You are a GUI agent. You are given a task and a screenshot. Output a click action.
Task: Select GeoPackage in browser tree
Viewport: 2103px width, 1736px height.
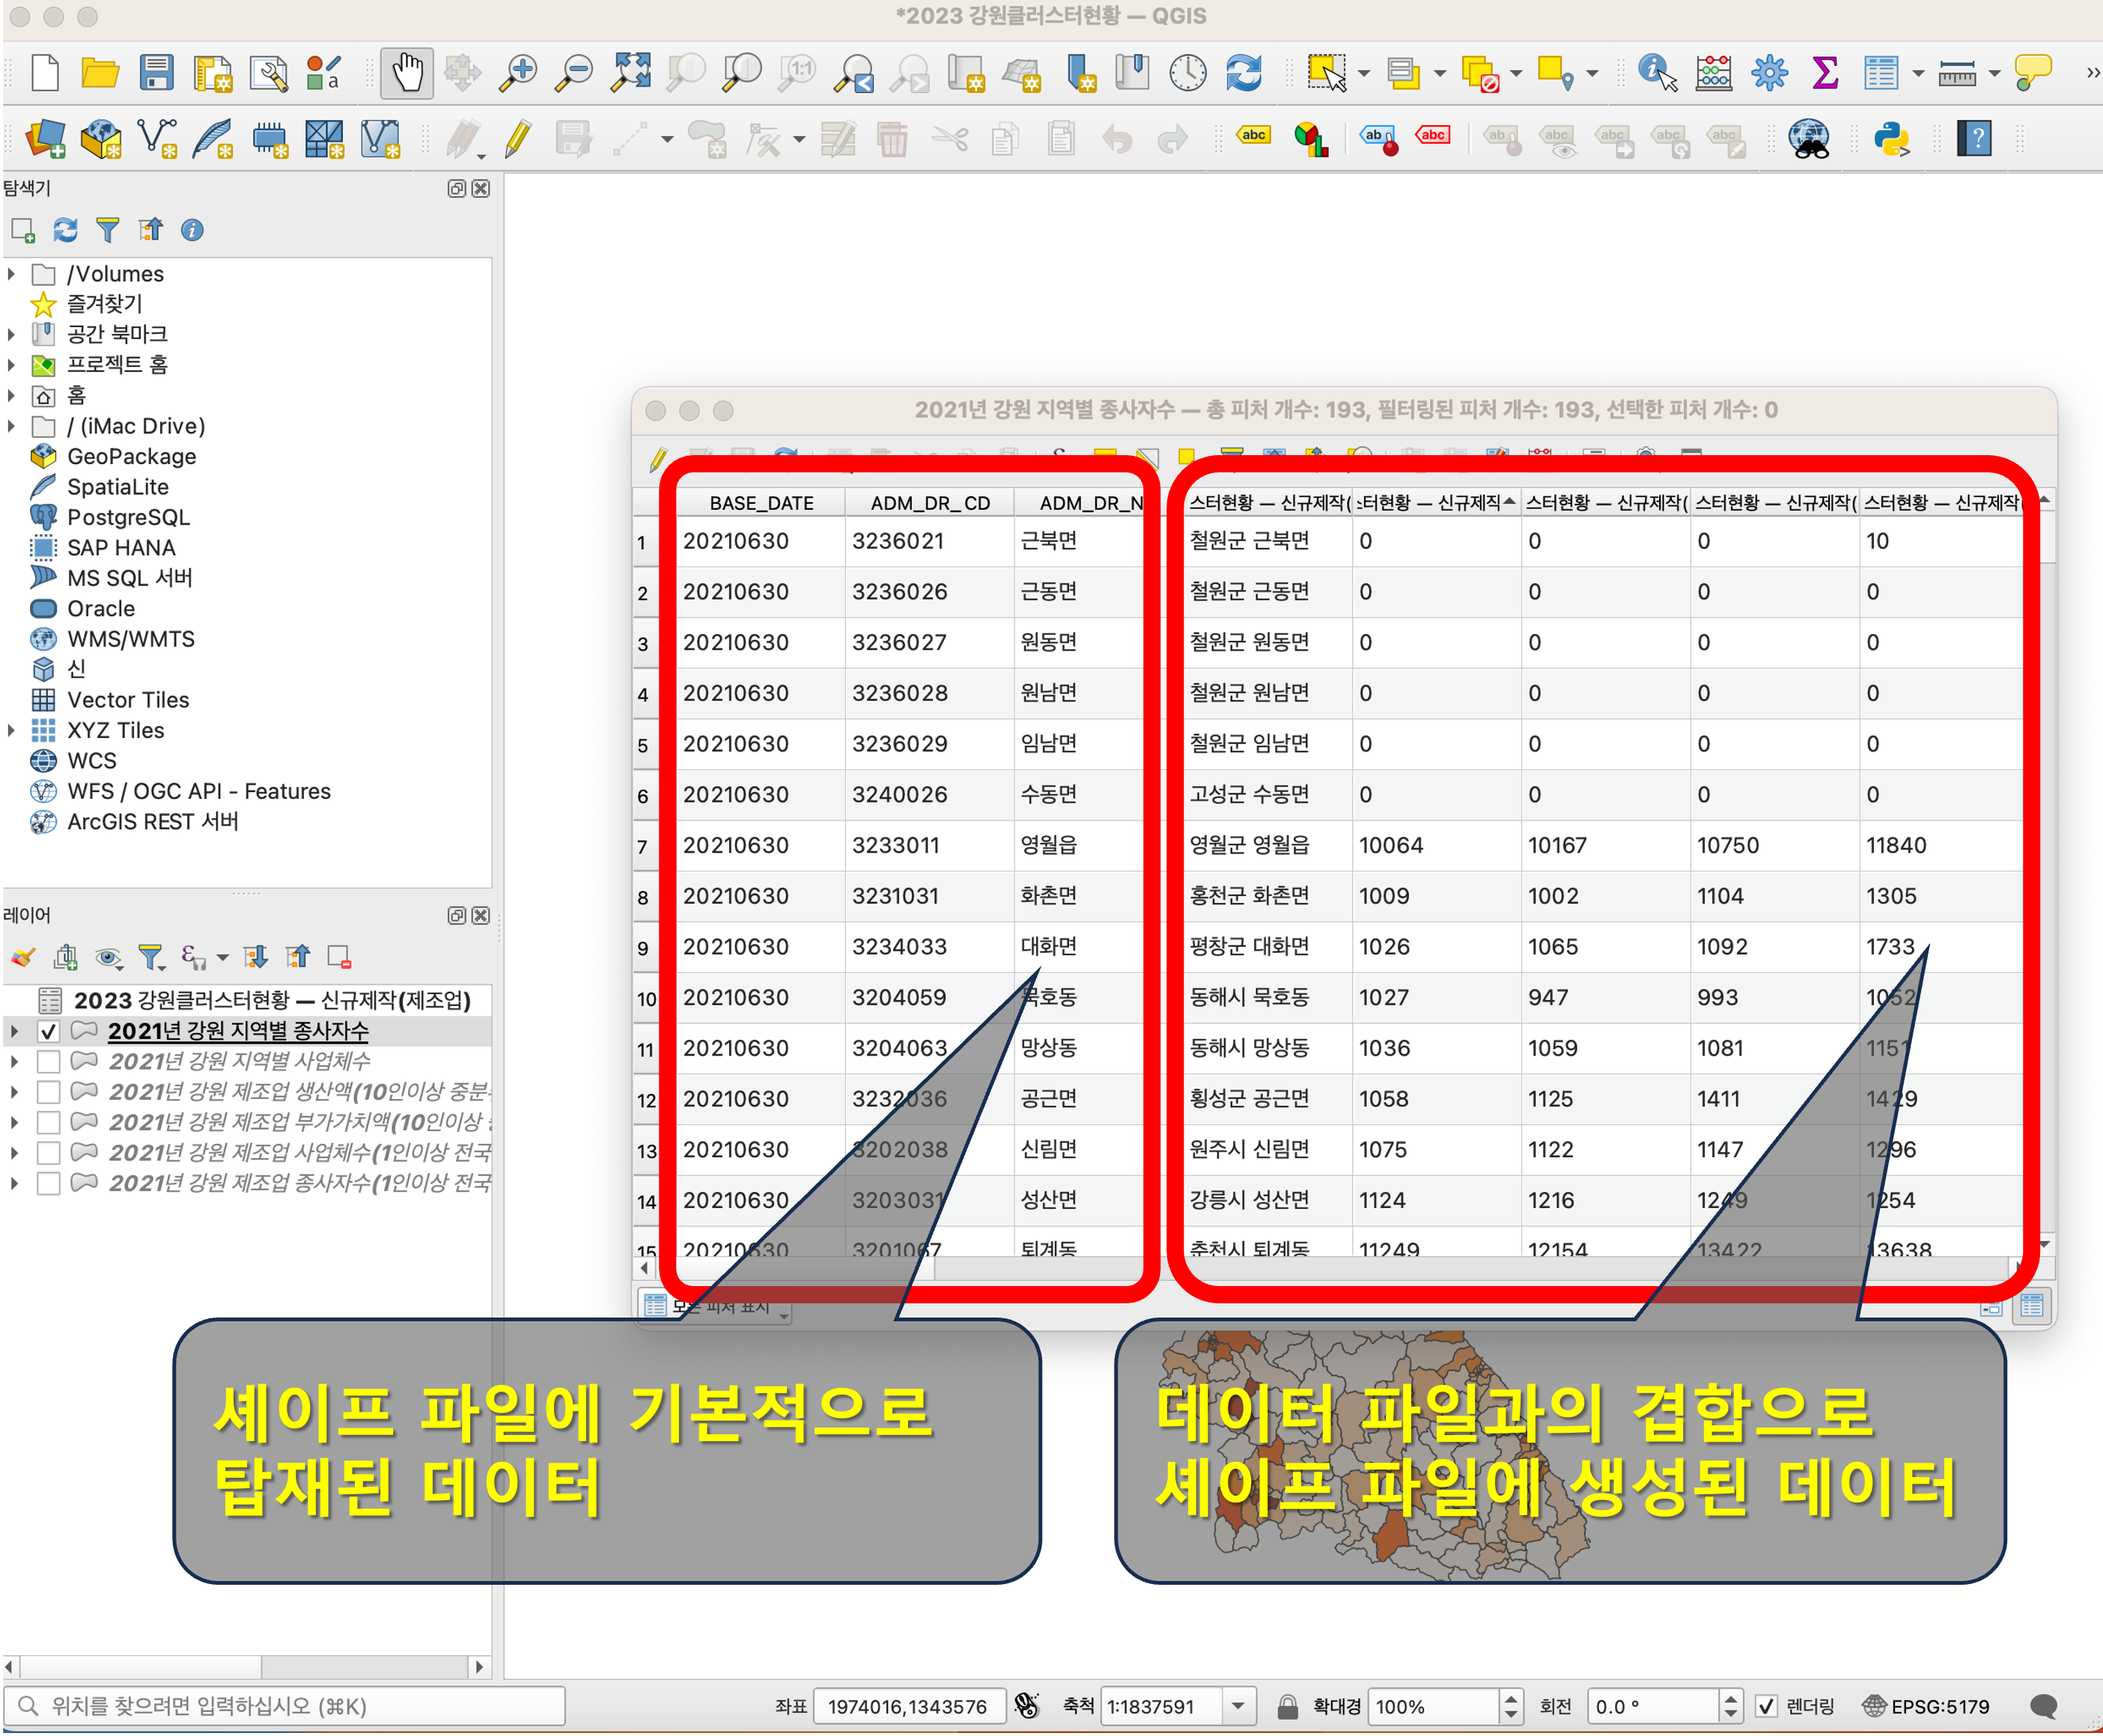coord(131,457)
